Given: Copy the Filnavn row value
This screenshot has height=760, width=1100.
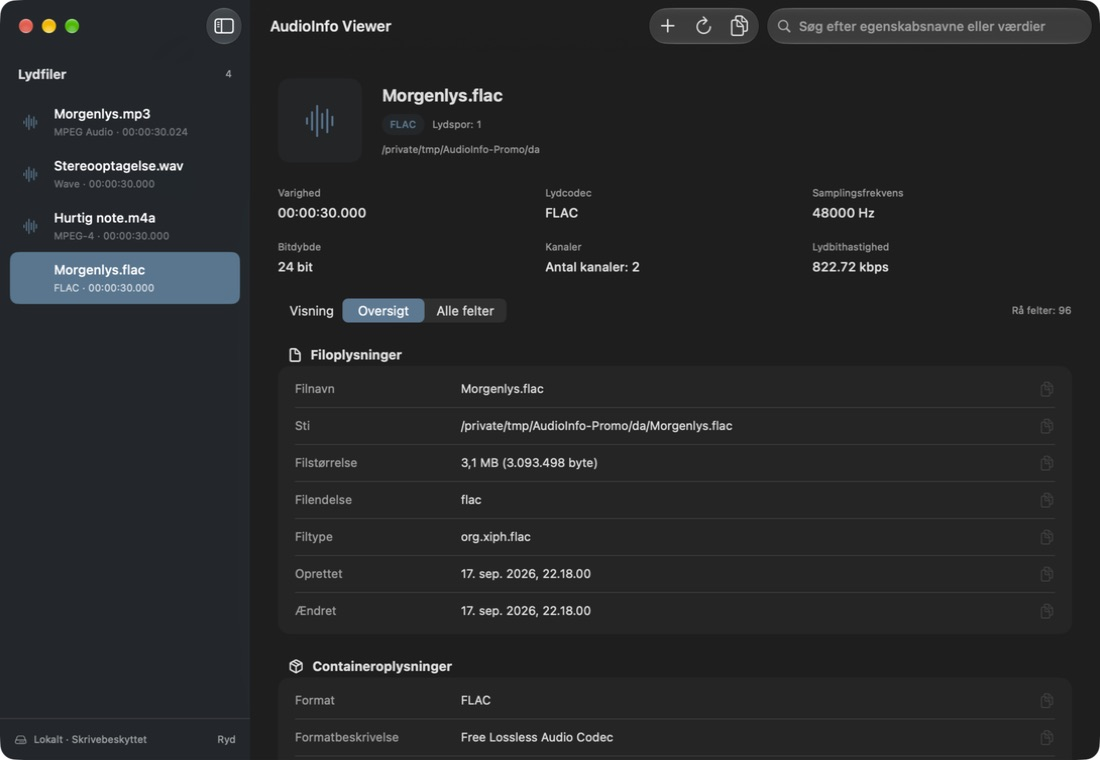Looking at the screenshot, I should tap(1046, 389).
